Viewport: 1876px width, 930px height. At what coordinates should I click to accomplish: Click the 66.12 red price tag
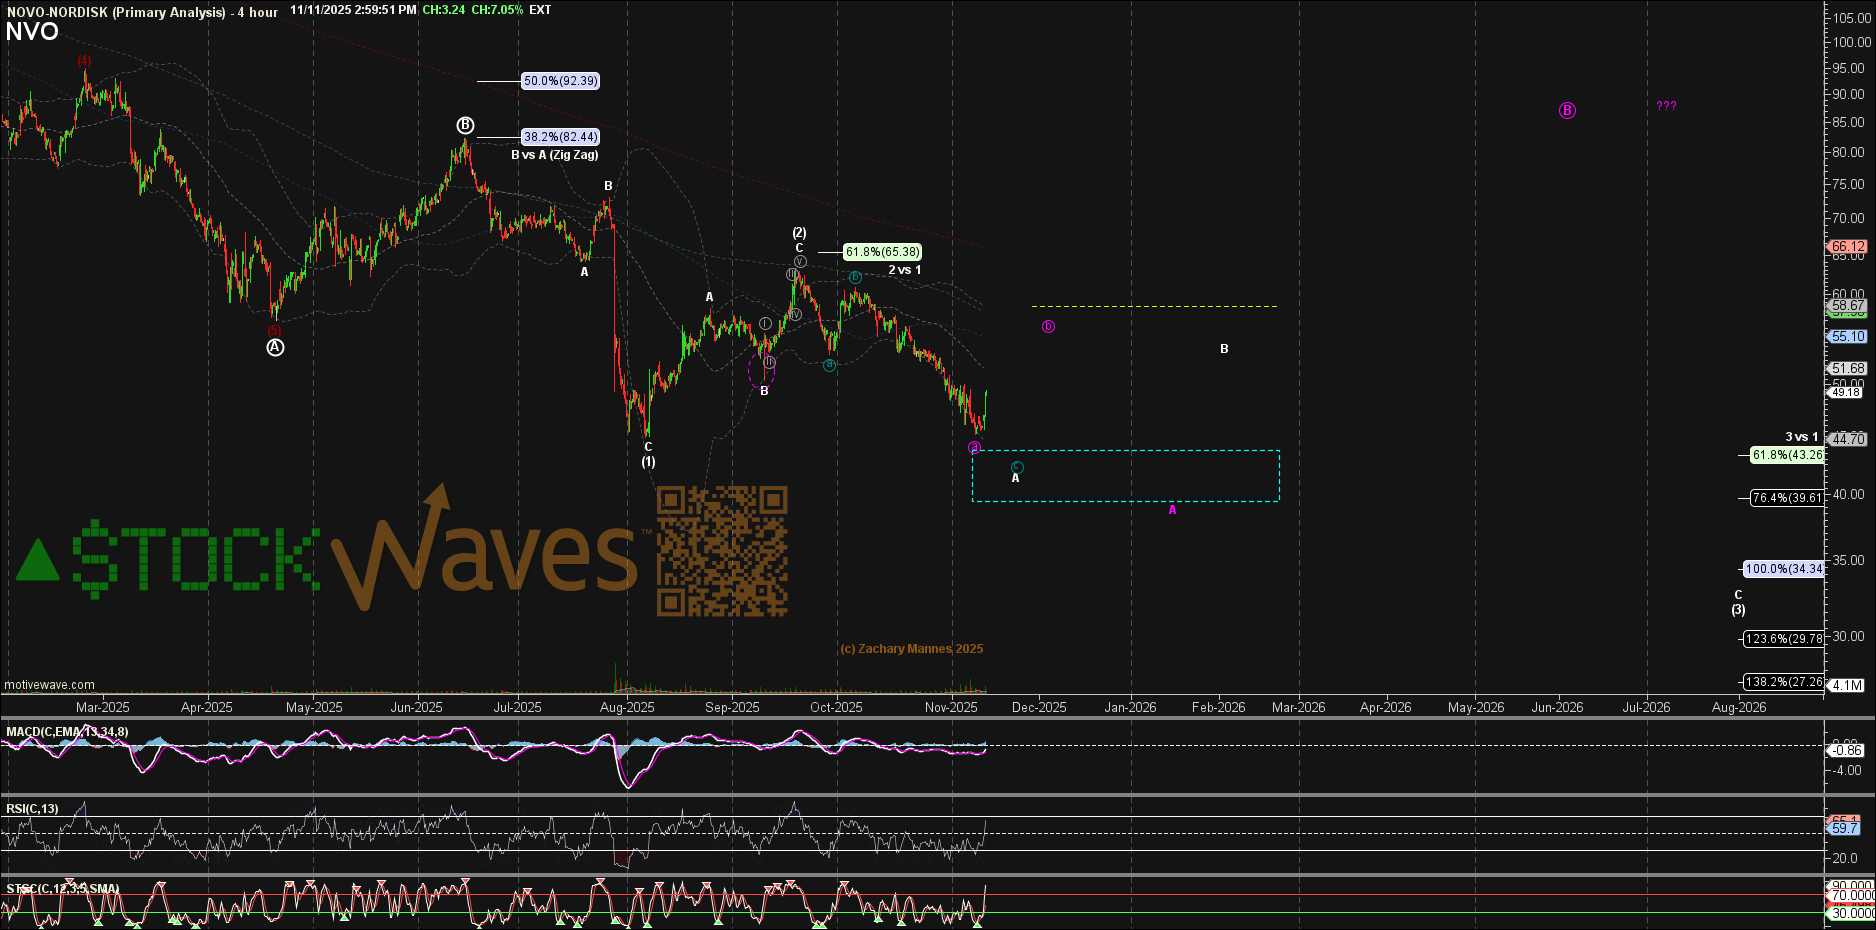pos(1848,246)
